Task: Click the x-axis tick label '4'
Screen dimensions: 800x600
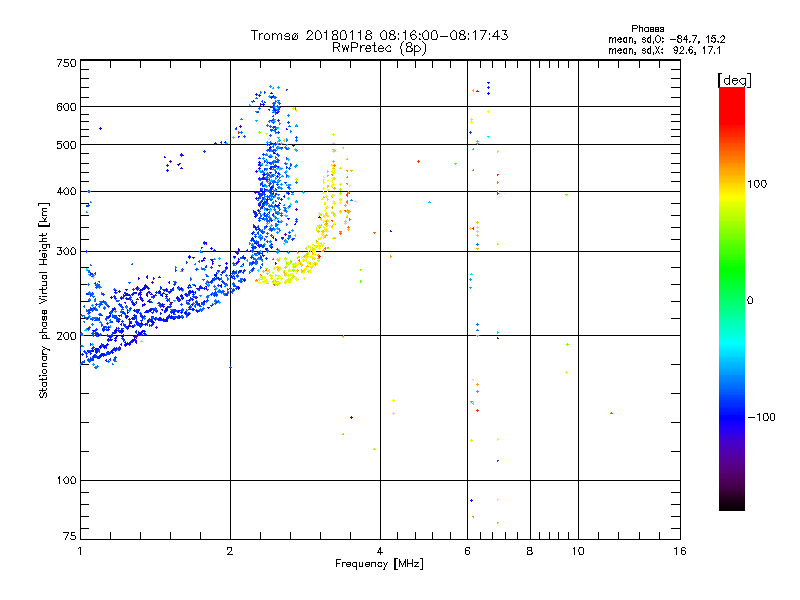Action: pos(380,551)
